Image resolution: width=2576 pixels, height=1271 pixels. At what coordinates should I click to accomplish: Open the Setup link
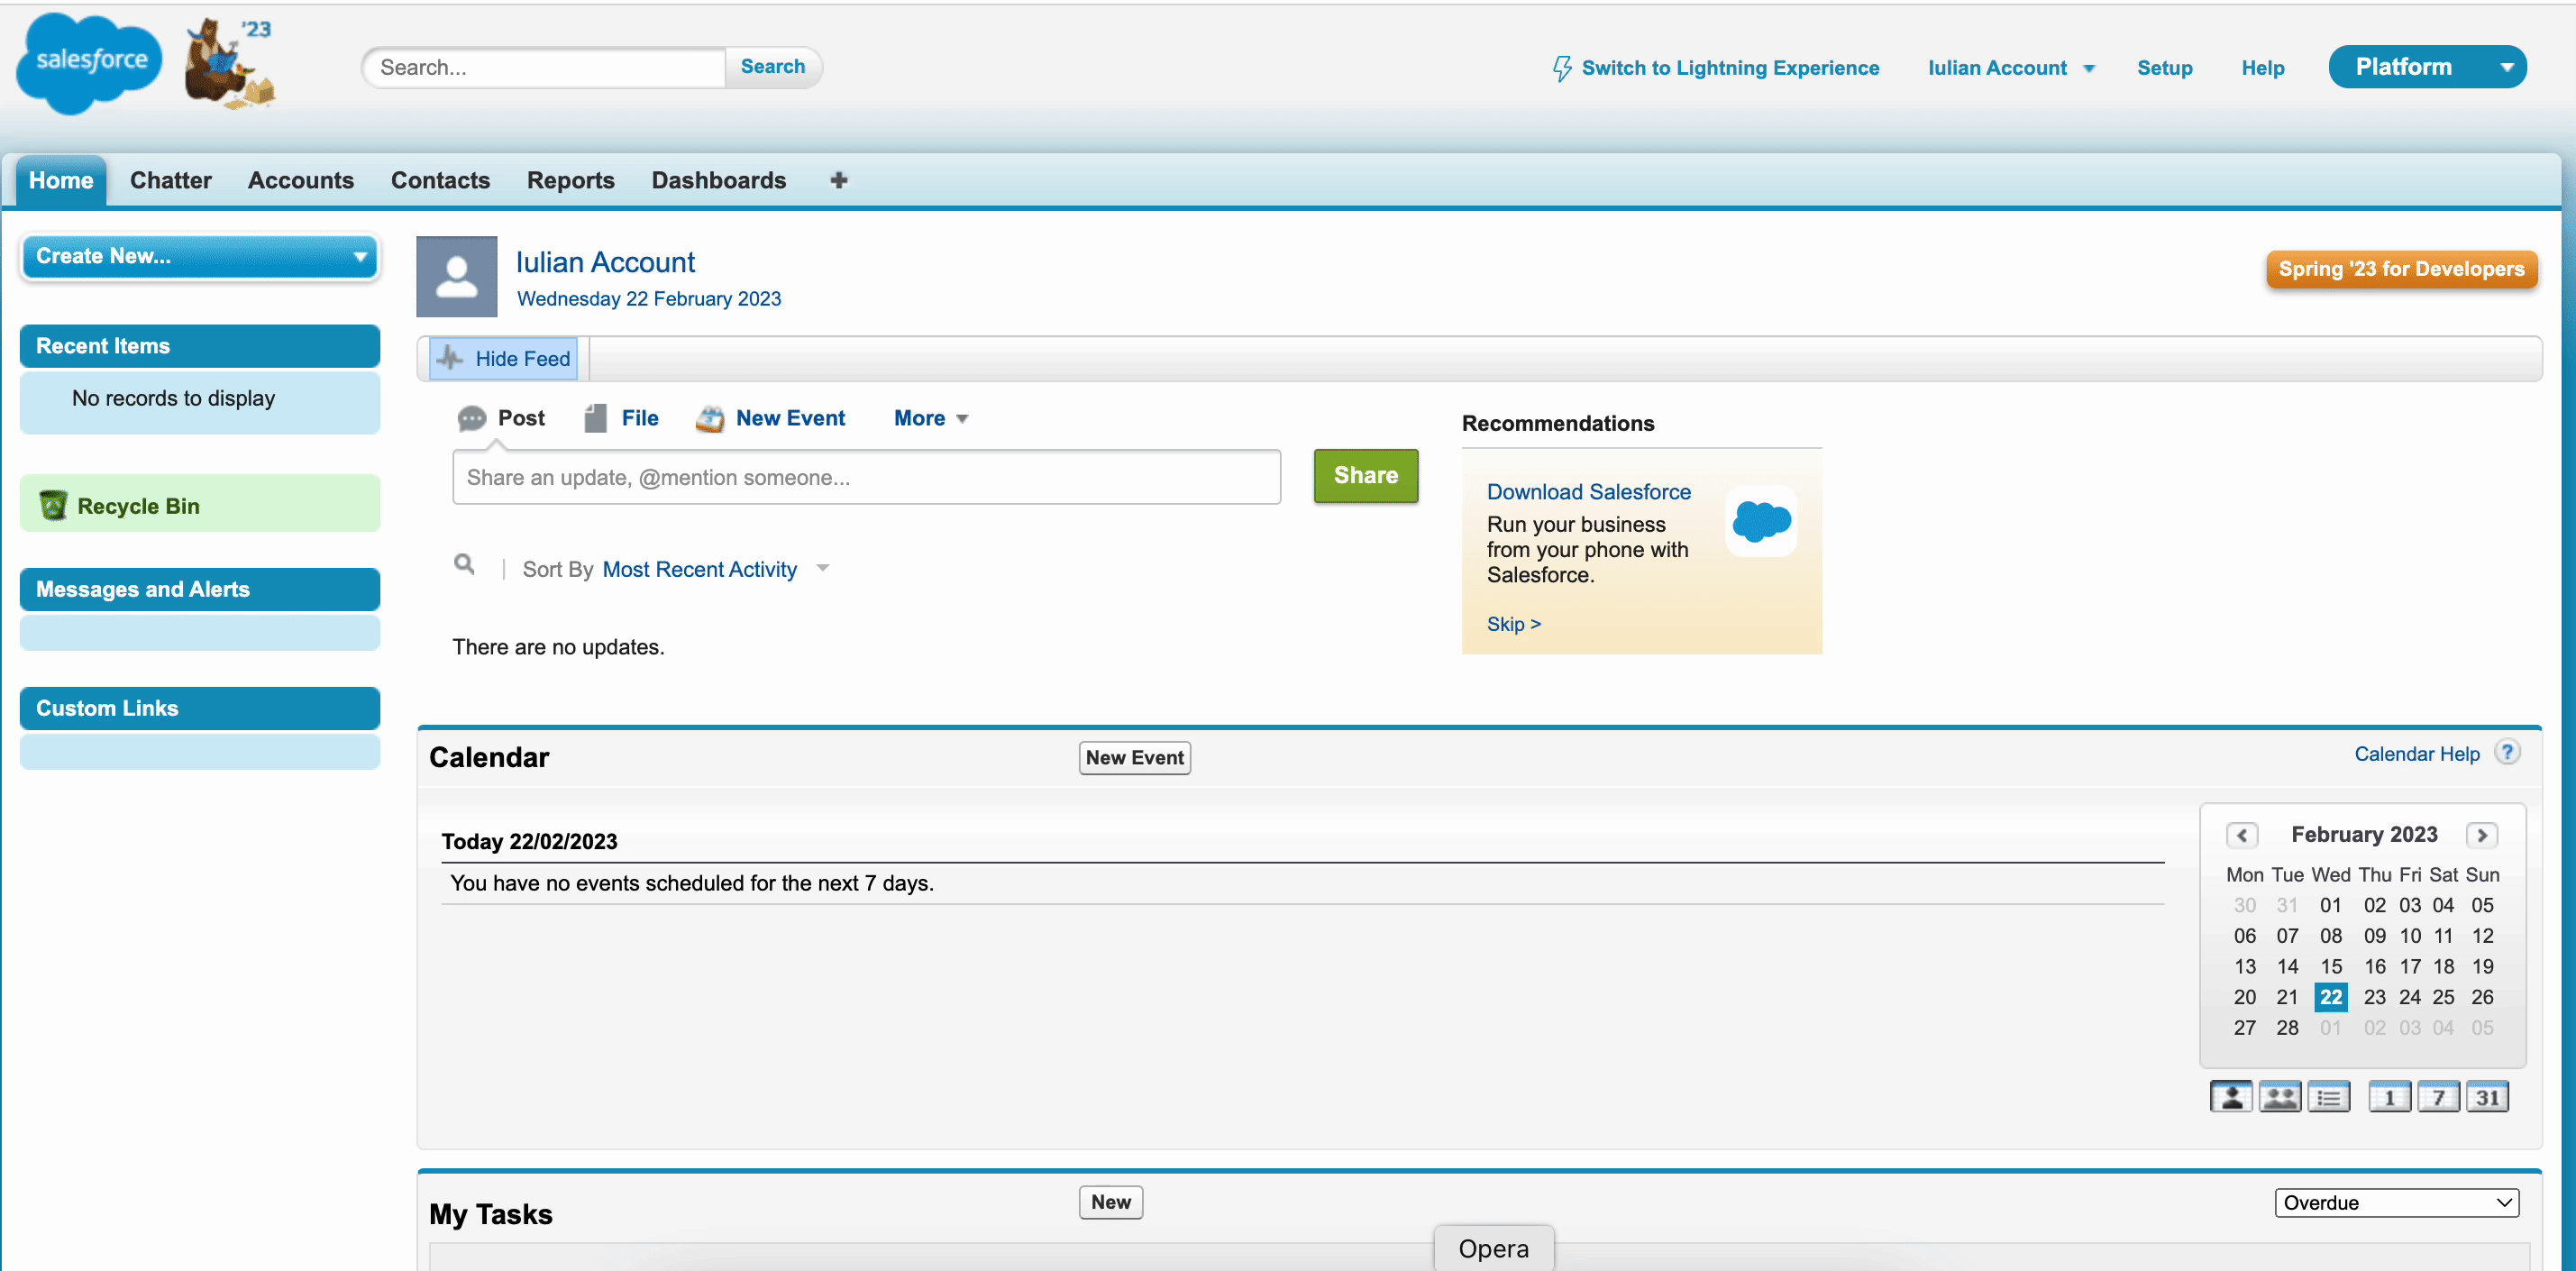click(2164, 68)
